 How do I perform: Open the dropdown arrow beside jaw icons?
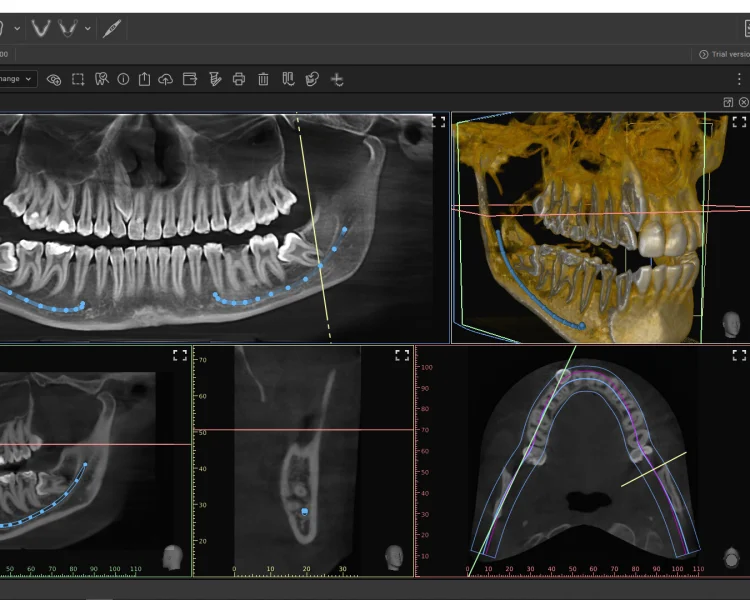pos(88,29)
